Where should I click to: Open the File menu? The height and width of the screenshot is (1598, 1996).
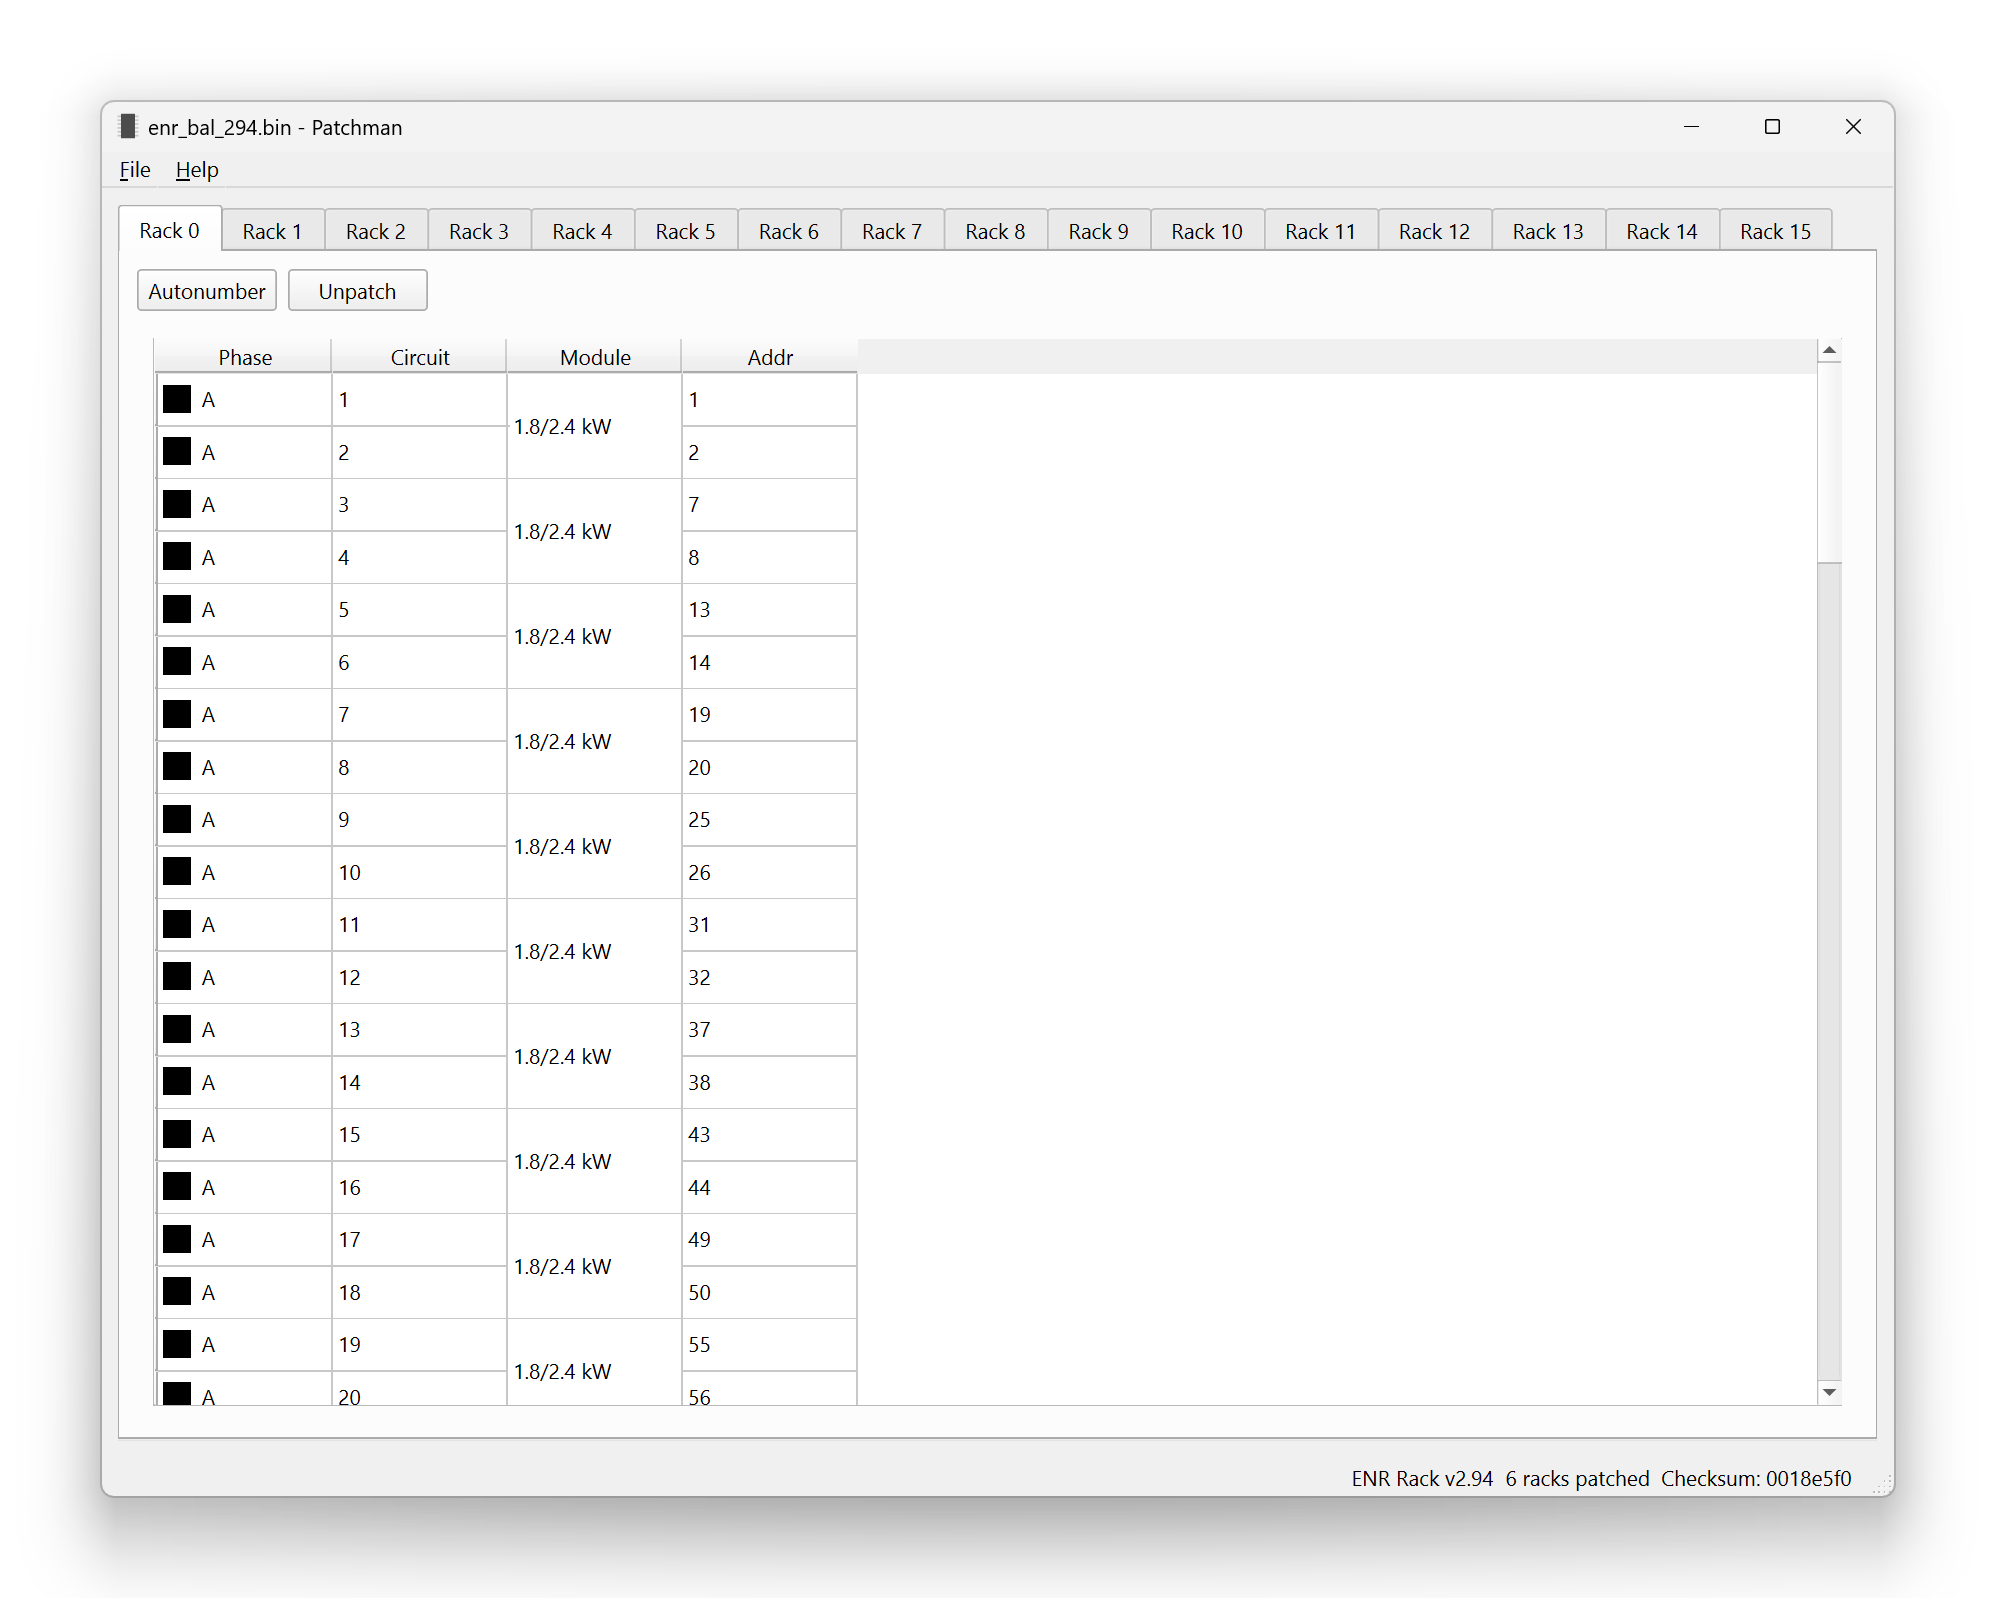[x=135, y=170]
